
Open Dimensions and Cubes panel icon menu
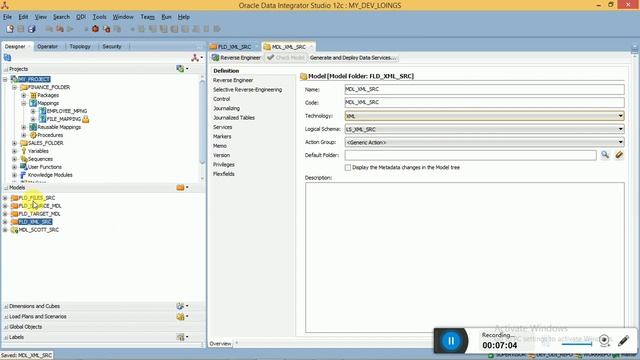pos(182,306)
